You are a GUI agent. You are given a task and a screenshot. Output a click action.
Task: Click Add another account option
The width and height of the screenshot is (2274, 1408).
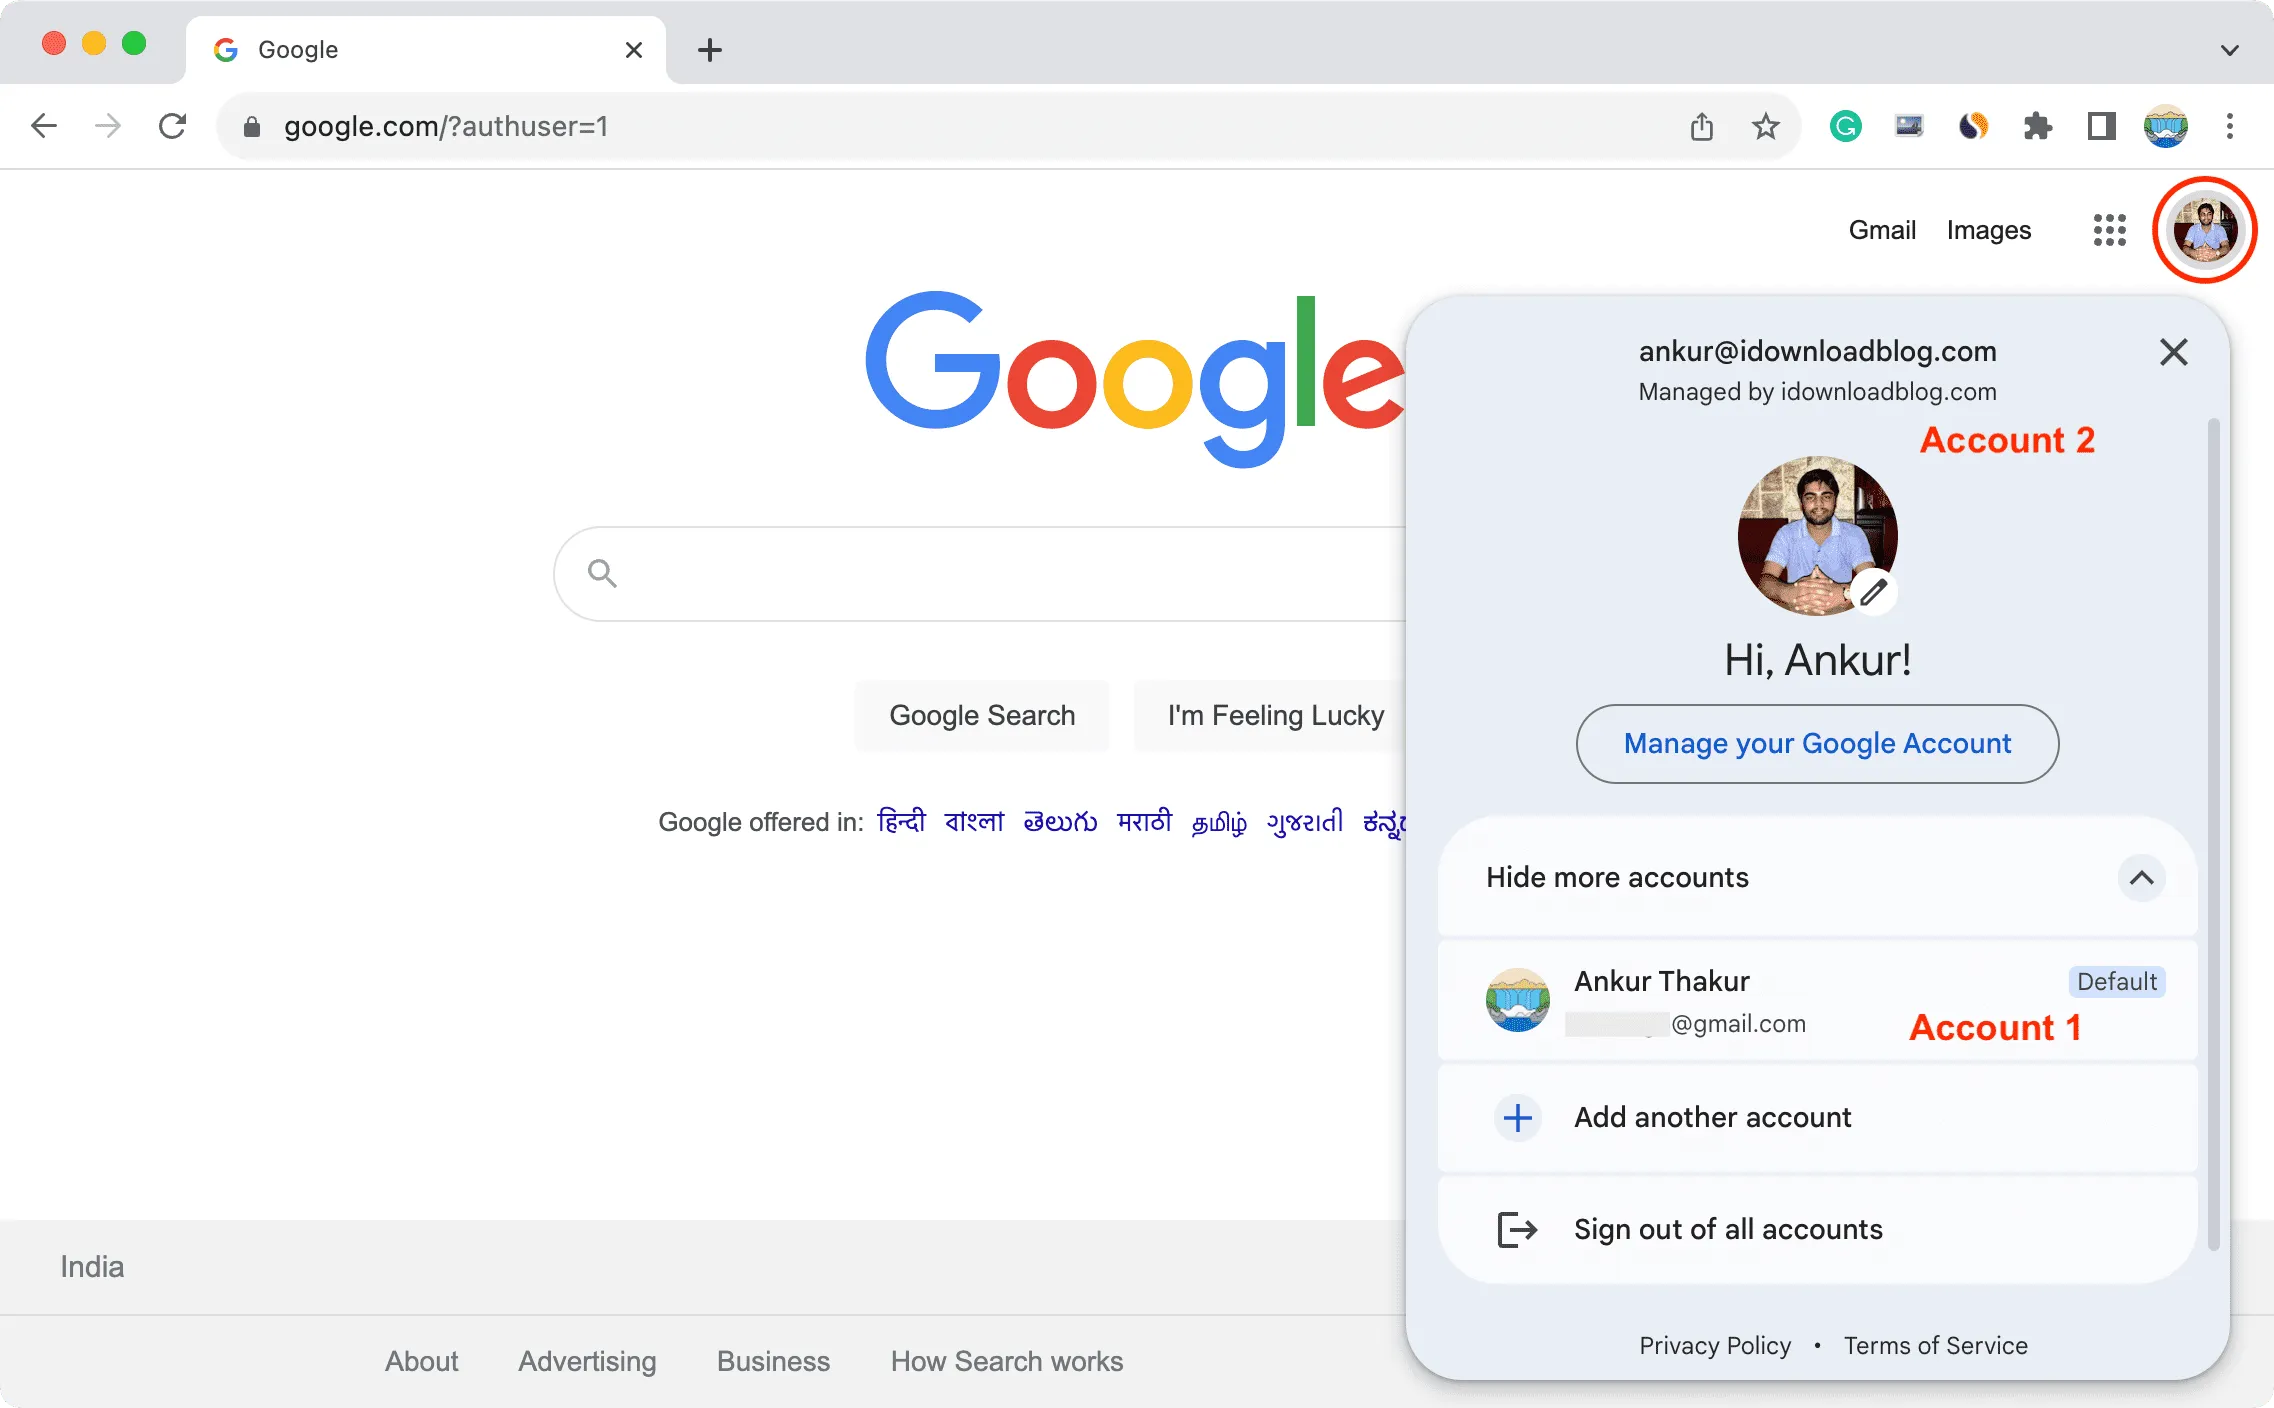pos(1714,1116)
